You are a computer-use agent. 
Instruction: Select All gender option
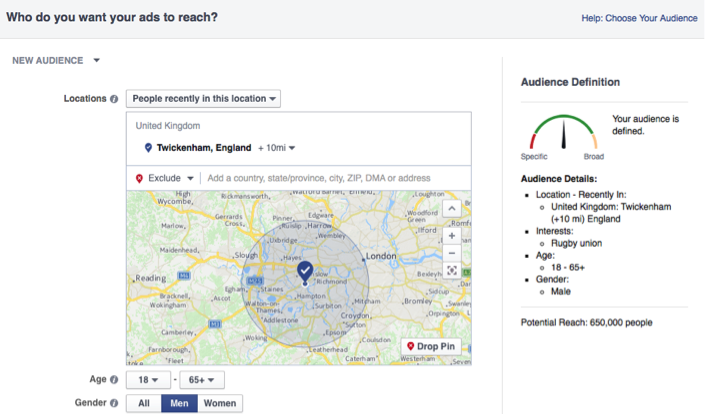click(144, 403)
